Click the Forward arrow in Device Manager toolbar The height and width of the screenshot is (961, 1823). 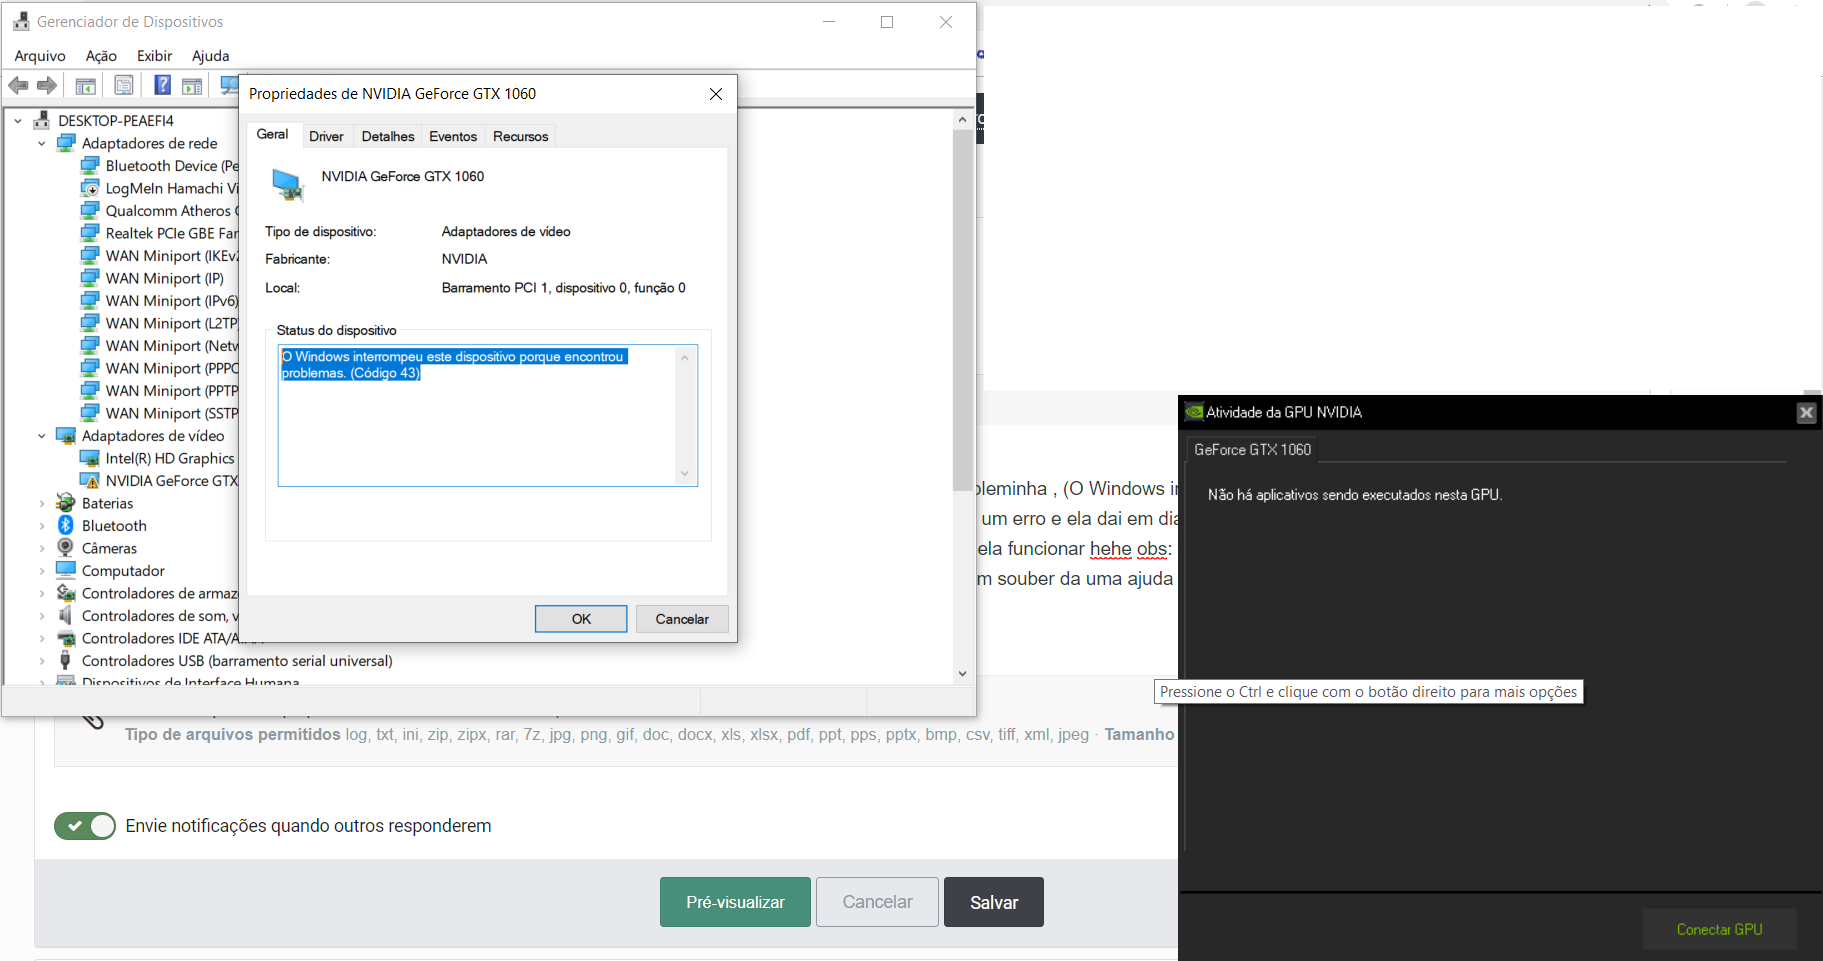point(46,86)
